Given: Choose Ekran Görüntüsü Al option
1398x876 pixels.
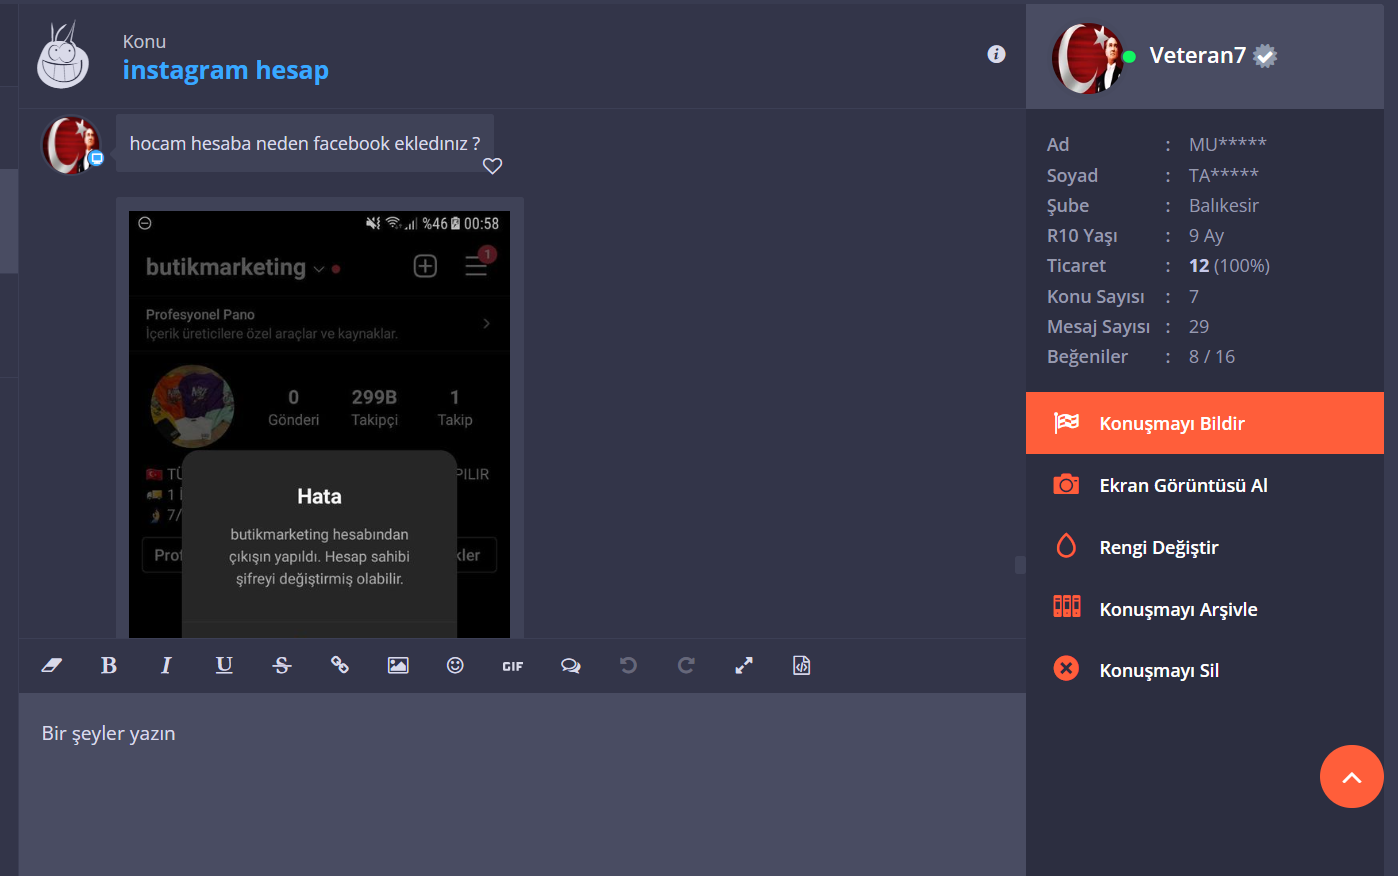Looking at the screenshot, I should pyautogui.click(x=1205, y=485).
